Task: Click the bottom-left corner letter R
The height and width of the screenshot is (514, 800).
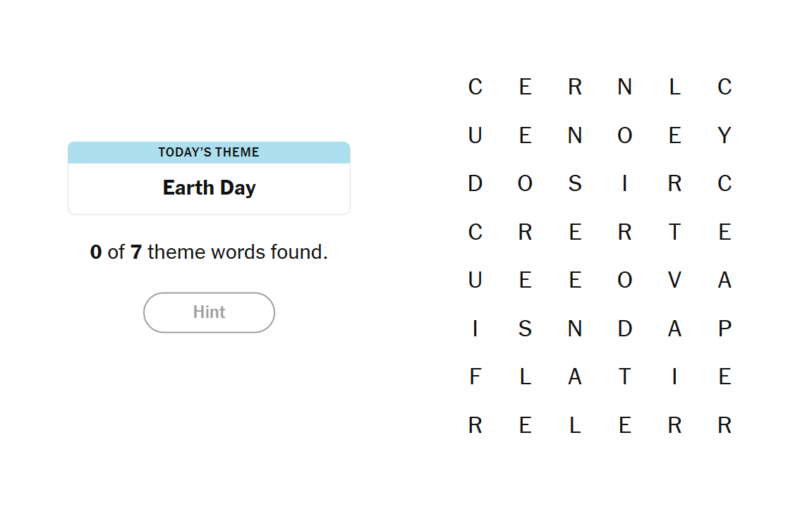Action: (475, 425)
